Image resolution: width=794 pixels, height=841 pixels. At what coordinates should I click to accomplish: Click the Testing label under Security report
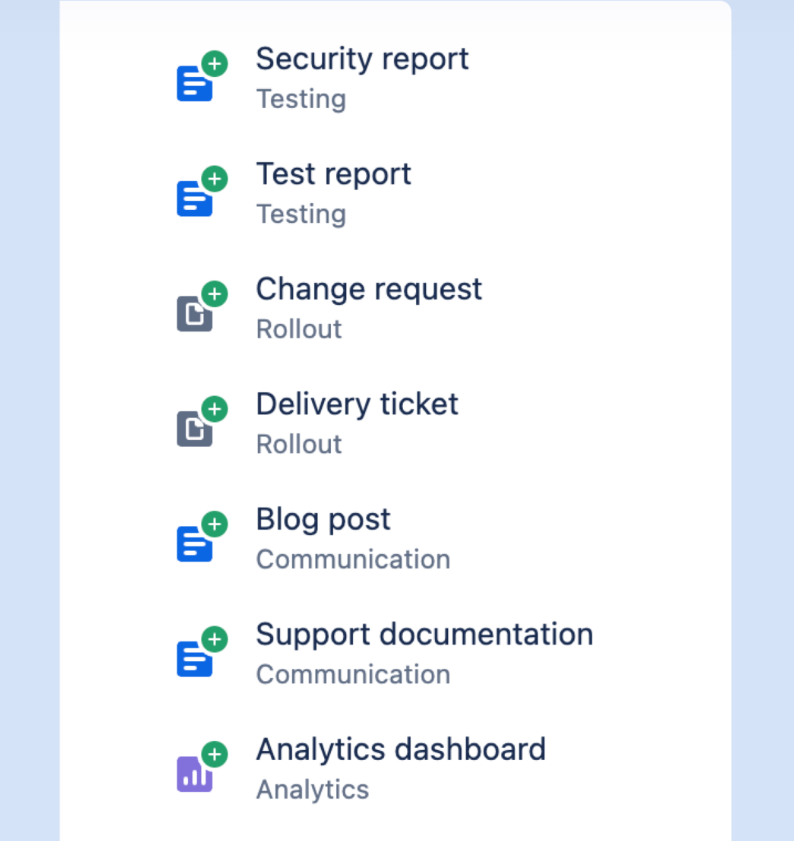tap(301, 99)
